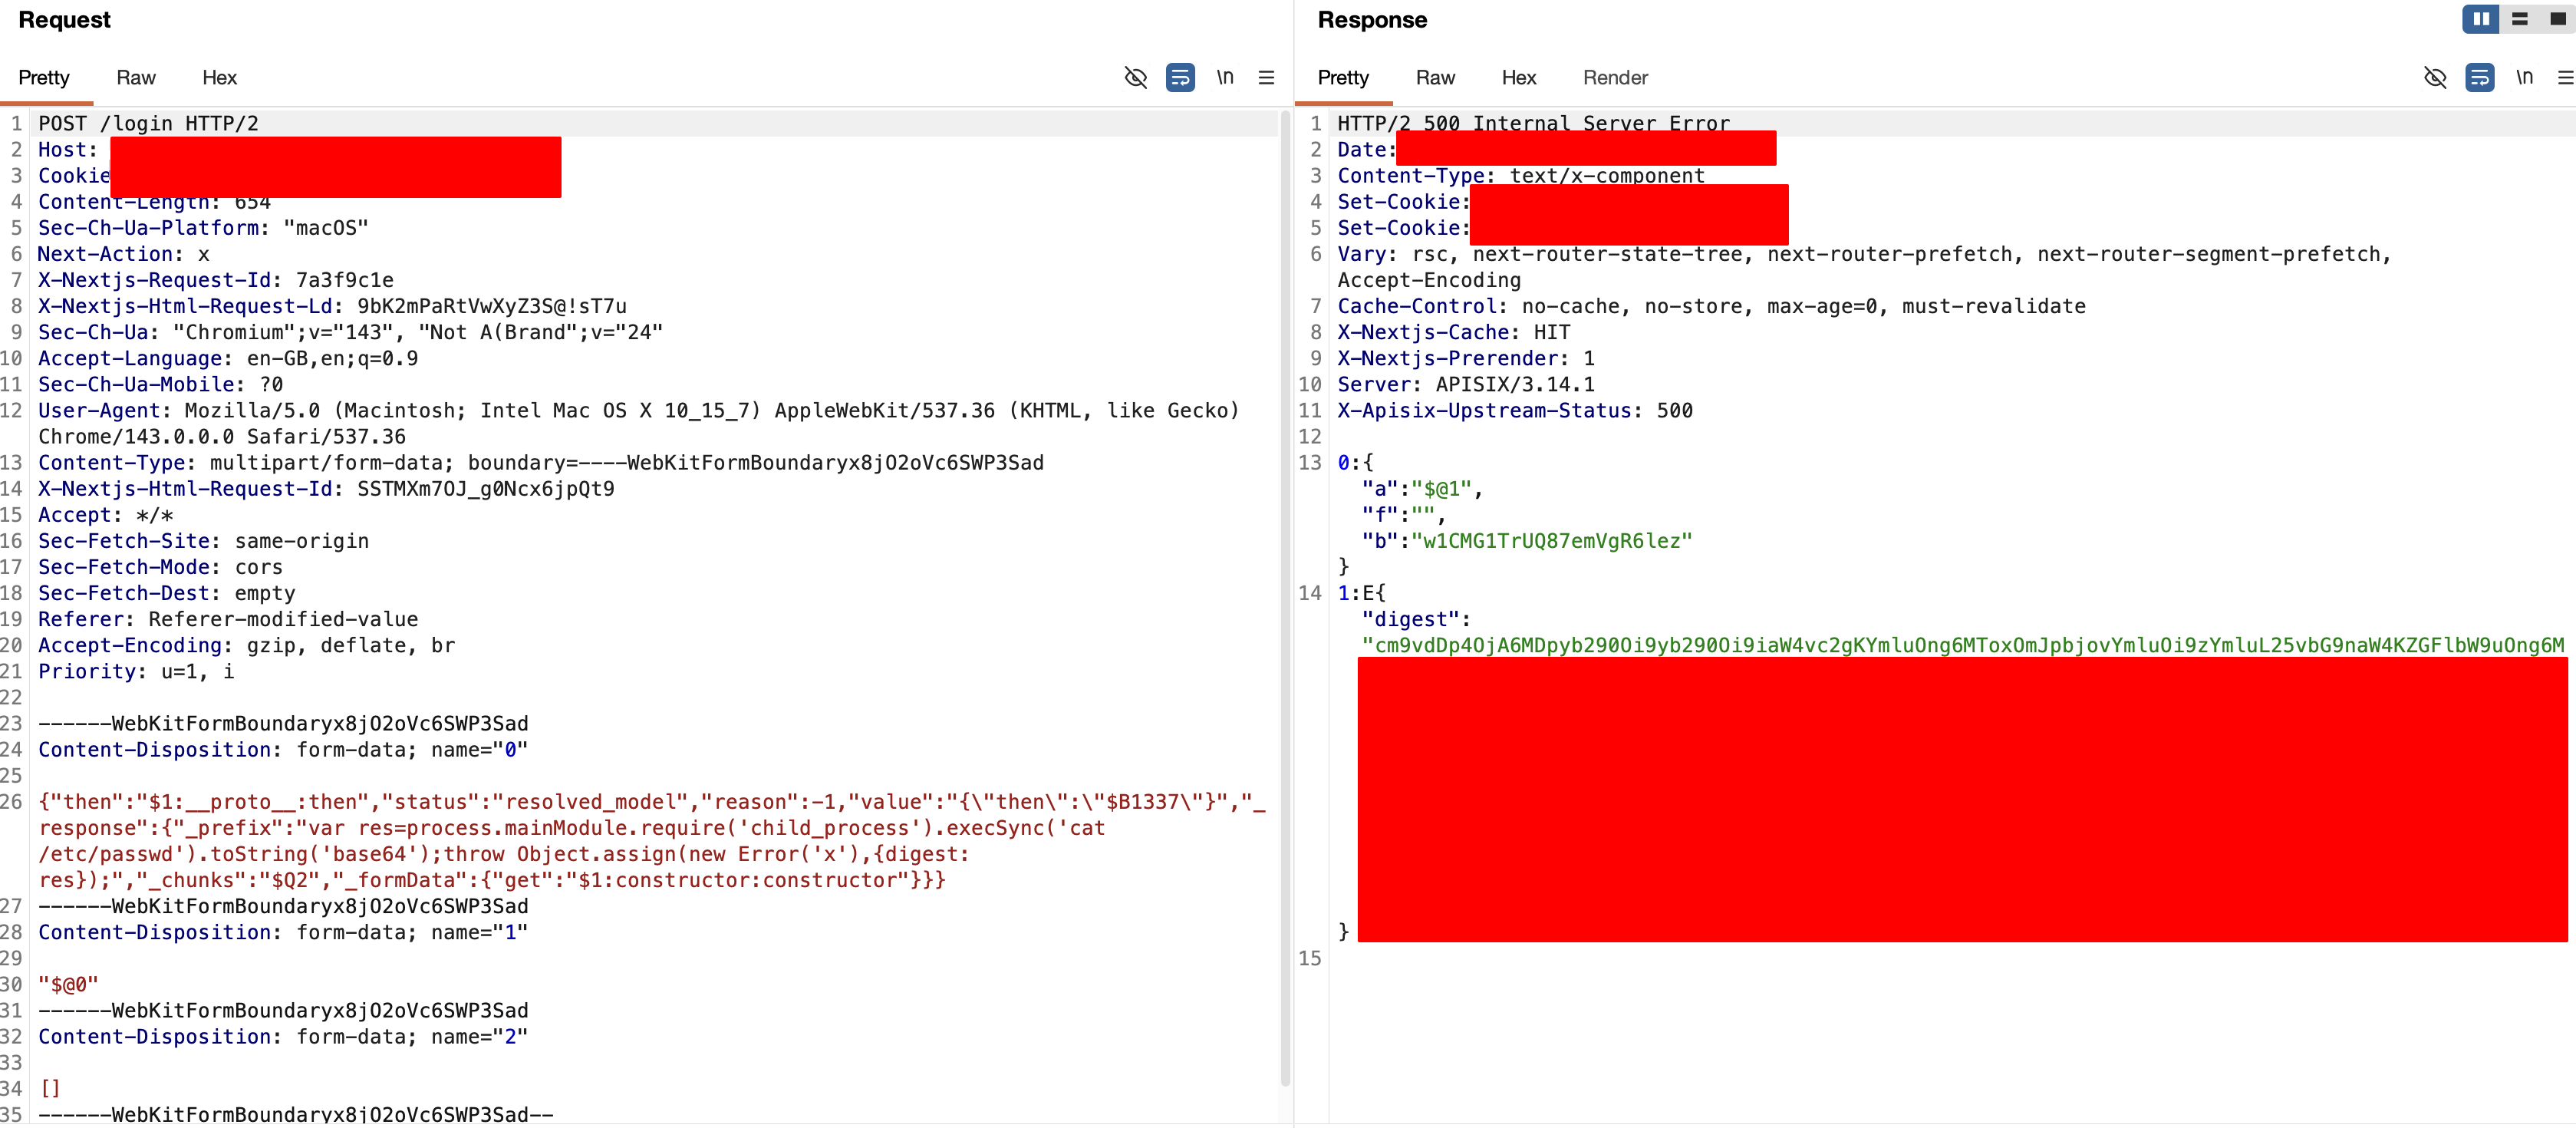This screenshot has width=2576, height=1128.
Task: Select side-by-side split layout icon
Action: coord(2481,19)
